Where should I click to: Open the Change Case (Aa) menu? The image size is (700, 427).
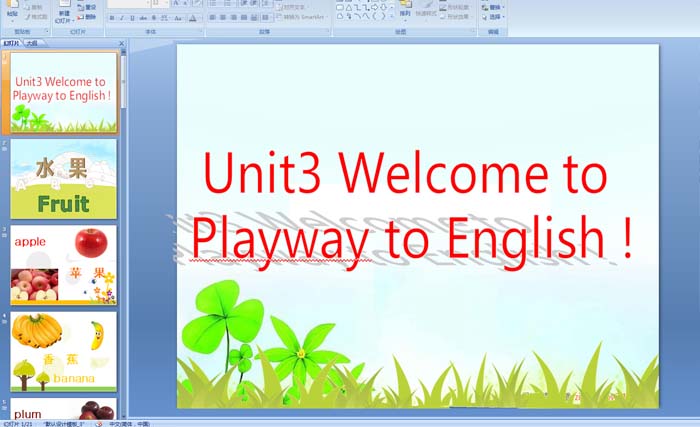pyautogui.click(x=178, y=18)
